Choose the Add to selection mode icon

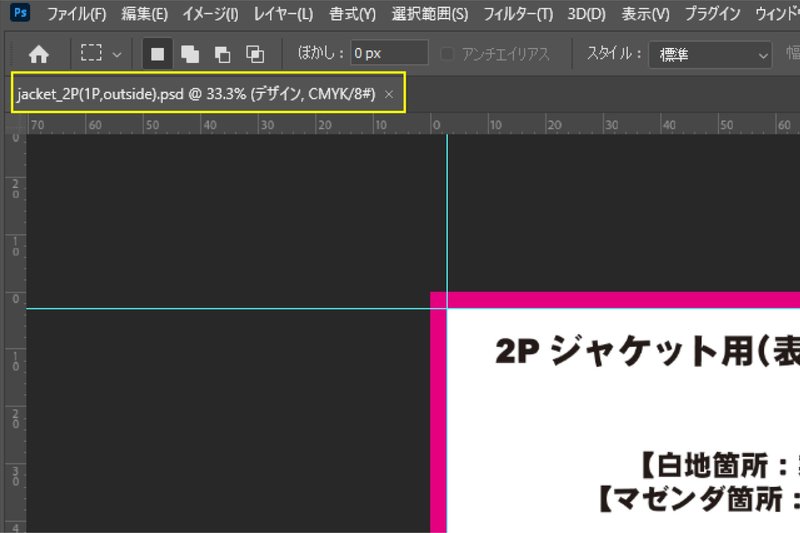pyautogui.click(x=190, y=54)
